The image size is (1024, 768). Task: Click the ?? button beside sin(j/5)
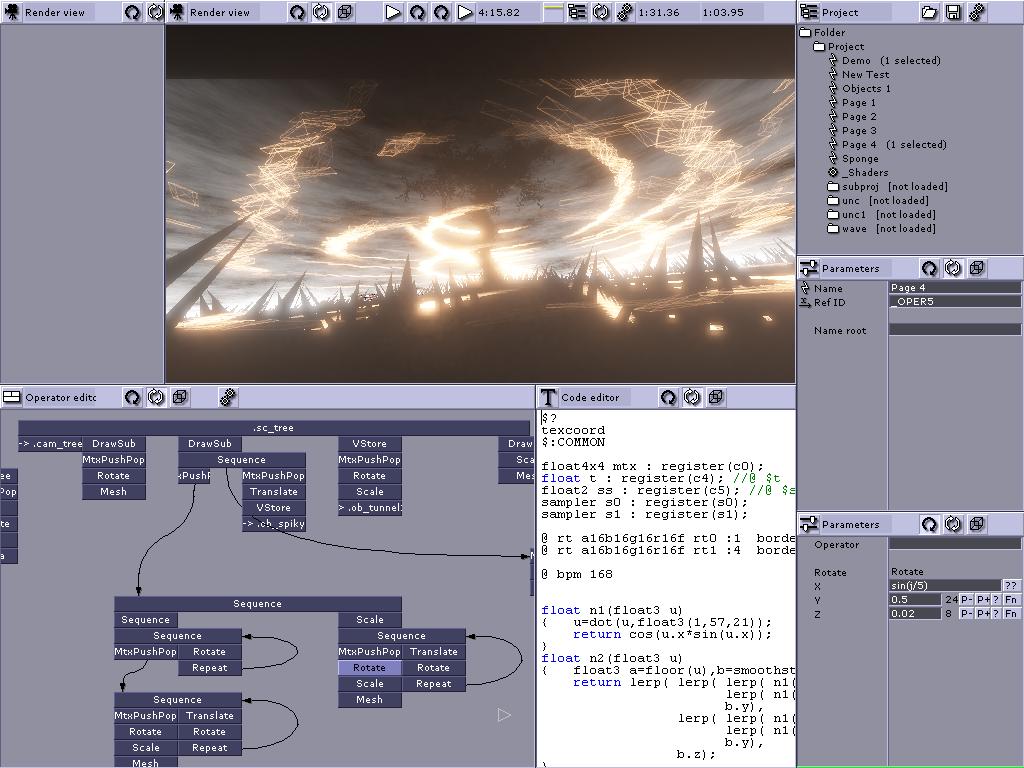click(1012, 584)
